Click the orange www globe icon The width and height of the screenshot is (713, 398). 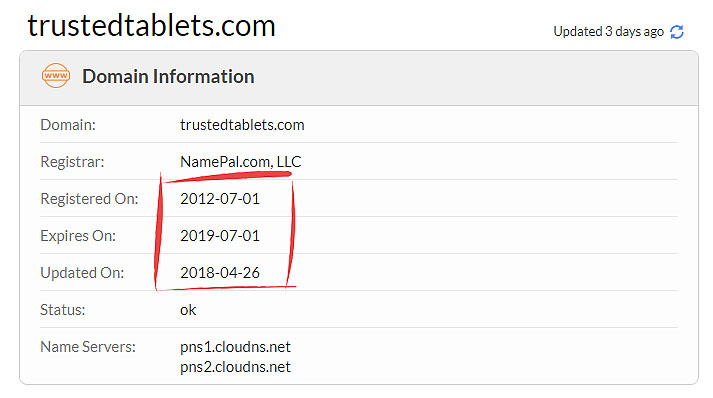(55, 76)
